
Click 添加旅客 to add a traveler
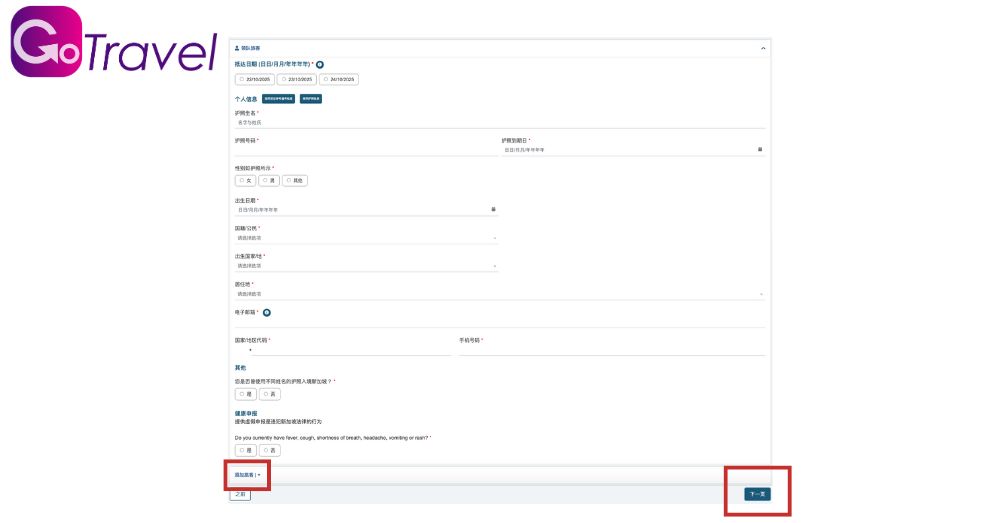coord(247,474)
